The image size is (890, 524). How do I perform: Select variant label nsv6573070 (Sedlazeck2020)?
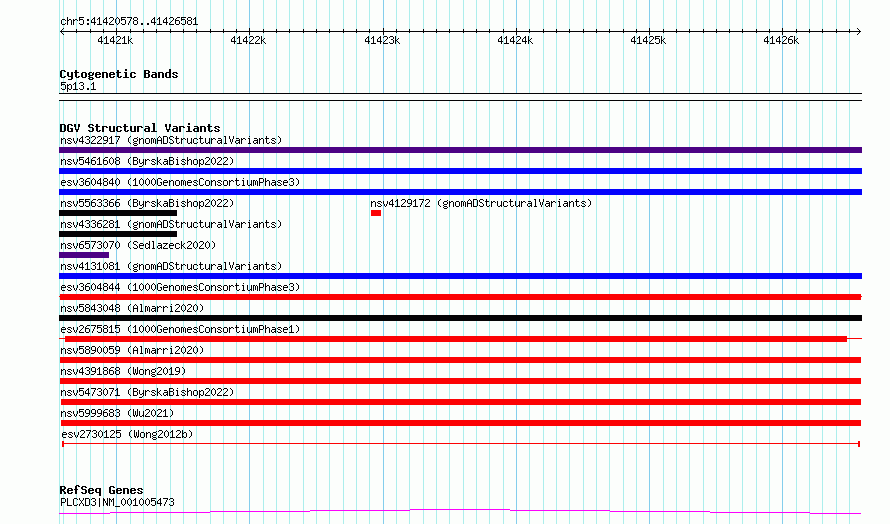click(x=138, y=245)
